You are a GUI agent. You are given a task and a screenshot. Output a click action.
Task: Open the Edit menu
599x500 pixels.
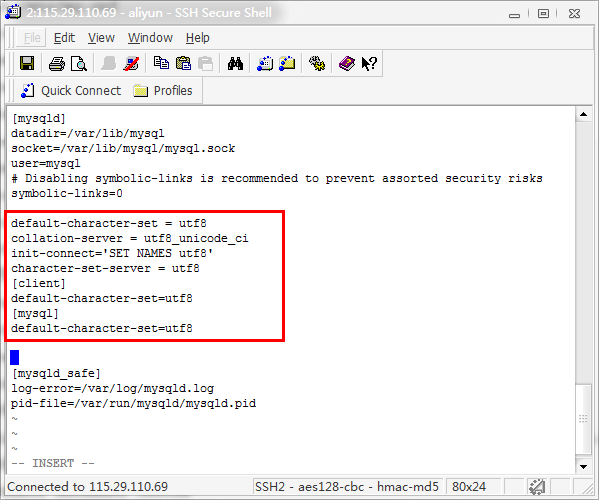(64, 38)
